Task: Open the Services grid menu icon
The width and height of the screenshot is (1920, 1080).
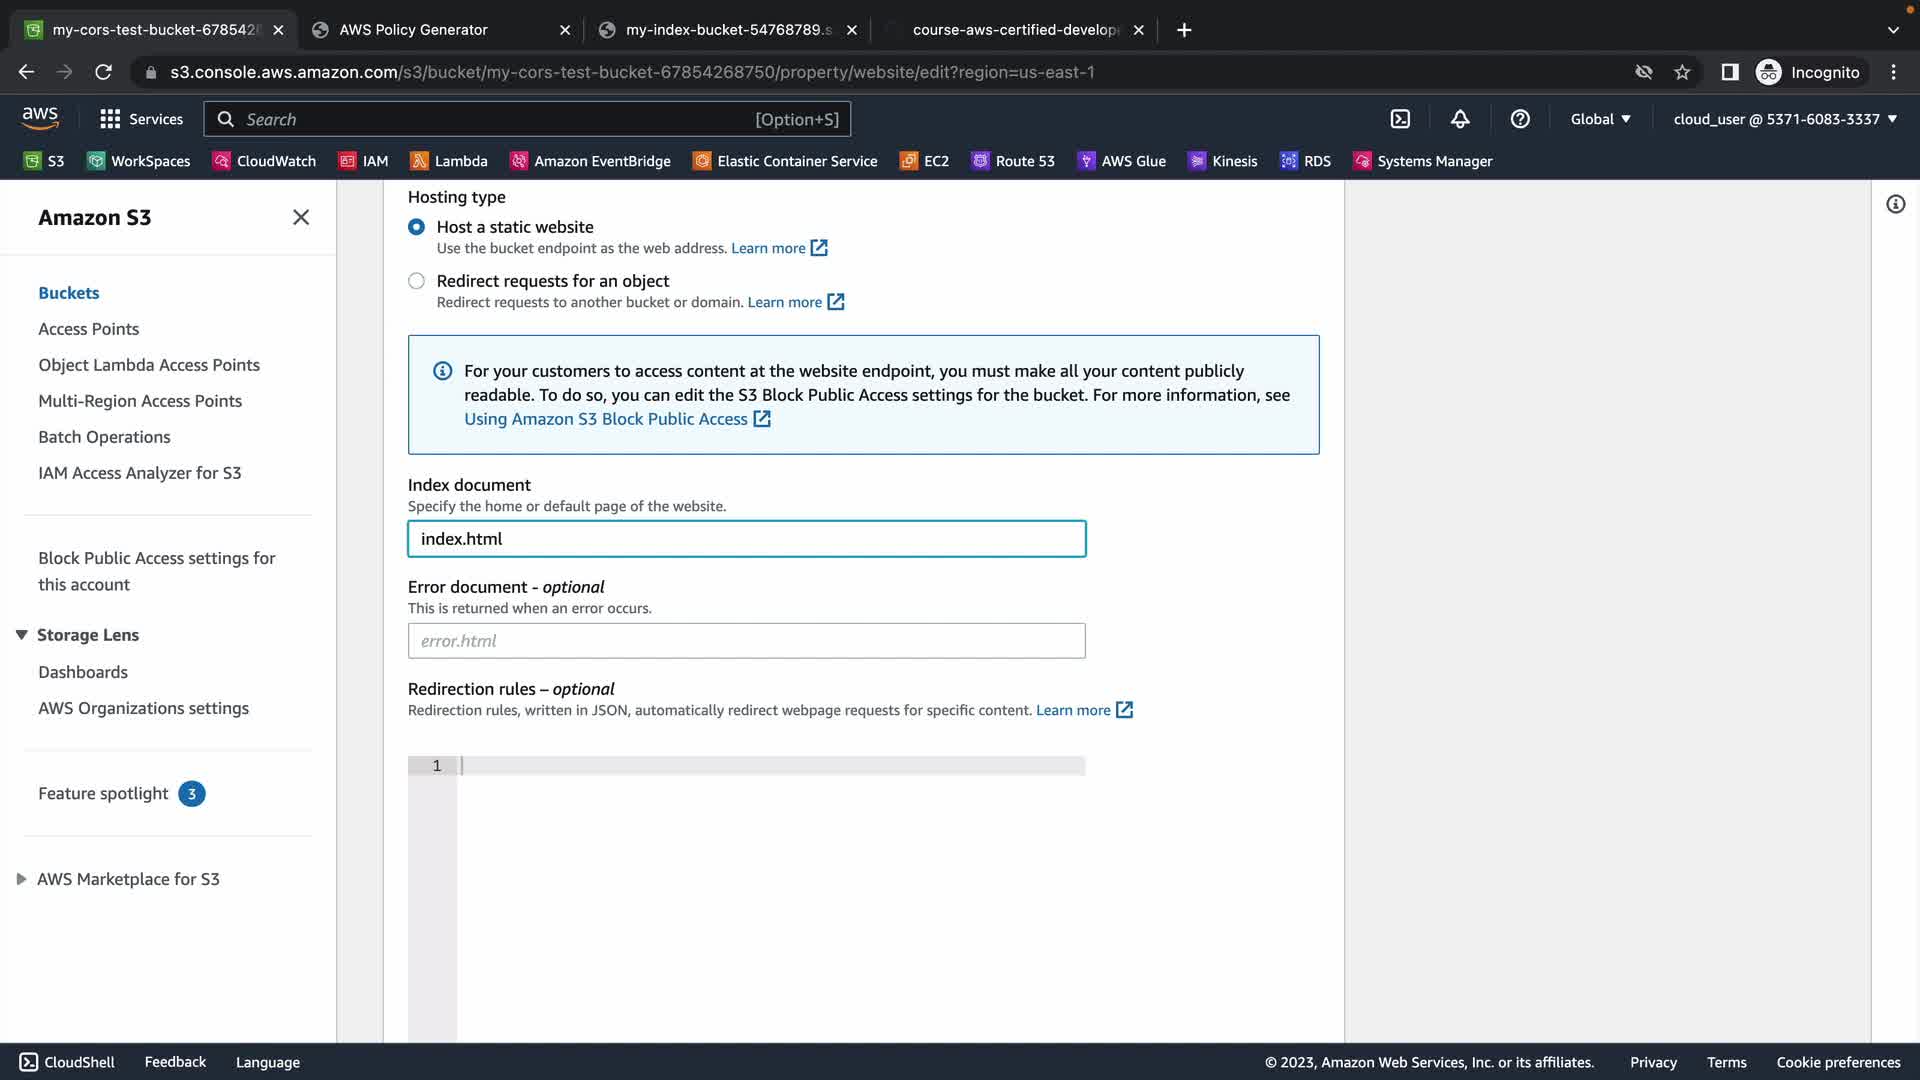Action: 110,119
